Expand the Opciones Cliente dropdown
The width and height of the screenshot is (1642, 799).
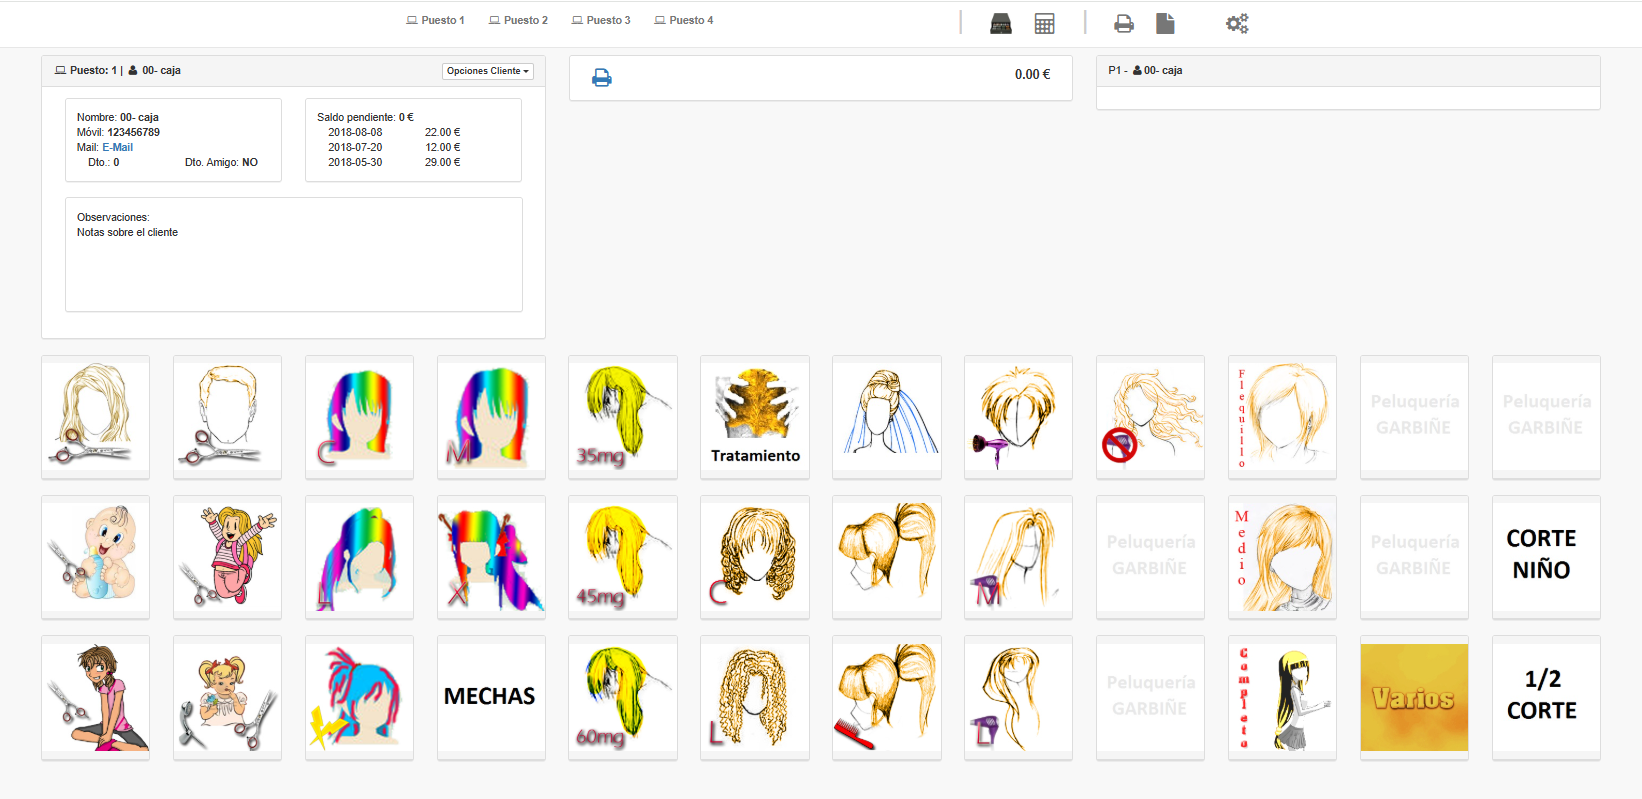click(488, 71)
